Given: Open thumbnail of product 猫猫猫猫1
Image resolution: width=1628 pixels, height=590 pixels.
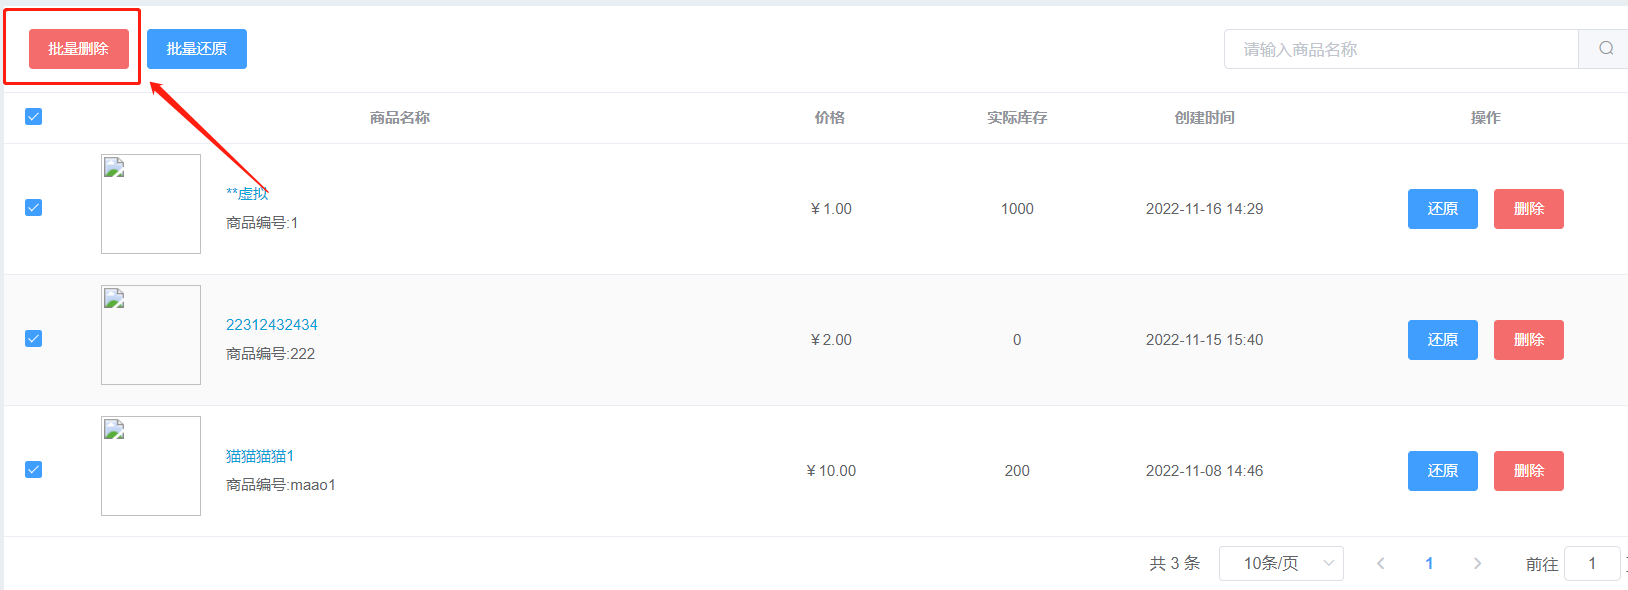Looking at the screenshot, I should coord(151,466).
